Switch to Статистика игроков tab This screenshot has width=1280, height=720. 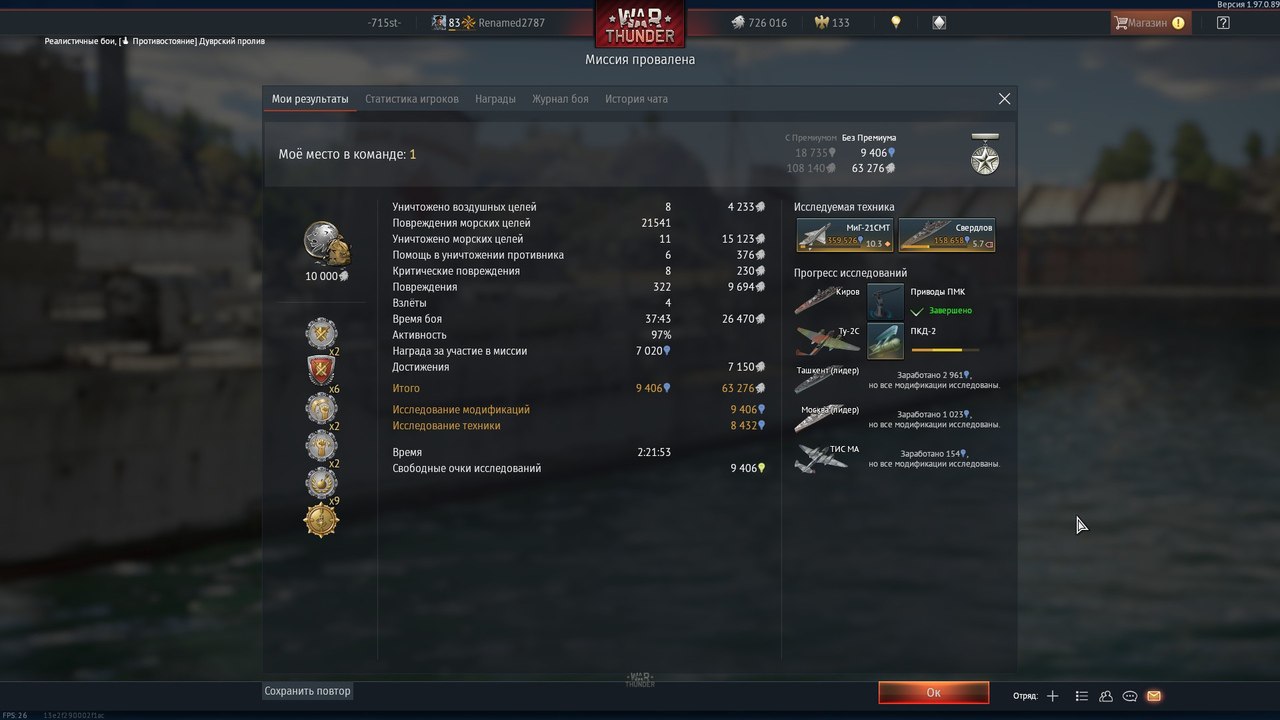point(412,99)
